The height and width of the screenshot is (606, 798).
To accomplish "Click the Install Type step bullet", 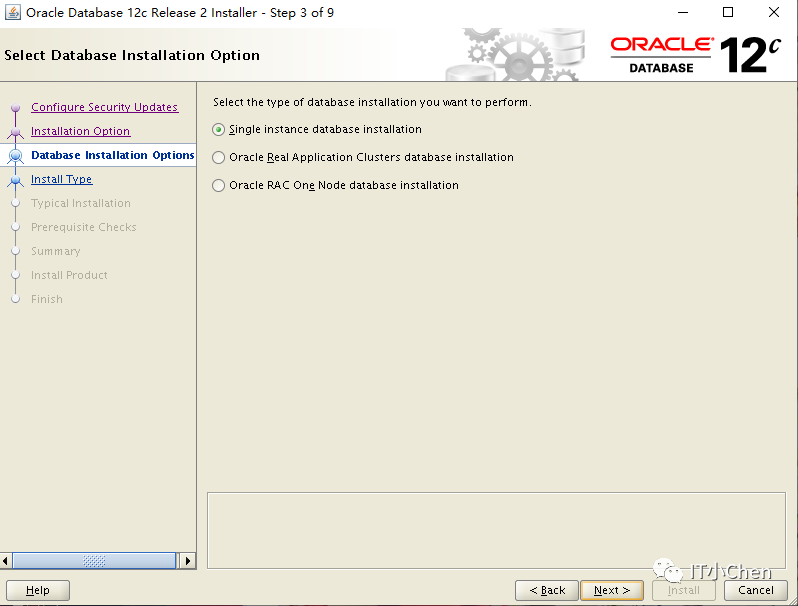I will tap(15, 180).
